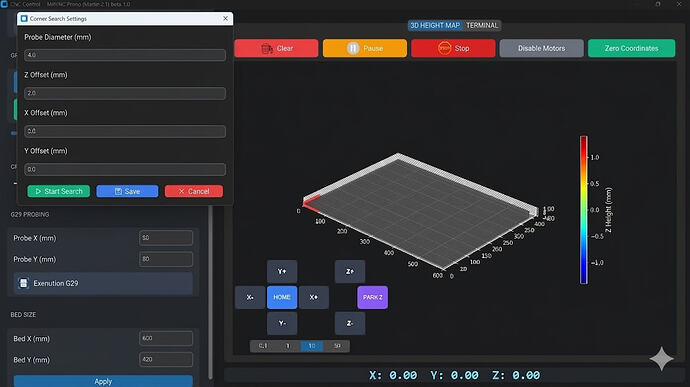The height and width of the screenshot is (387, 690).
Task: Start the corner search
Action: pos(59,191)
